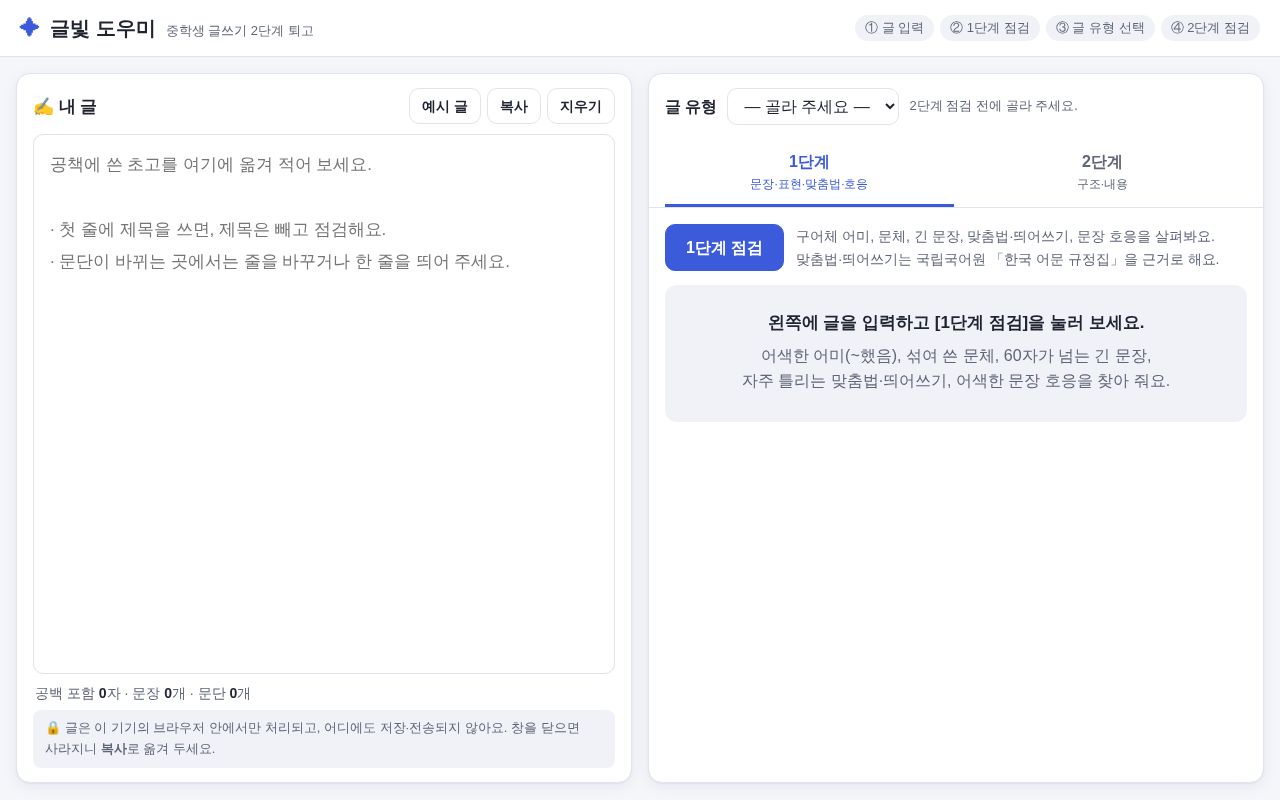
Task: Click the 글빛 도우미 title text
Action: (x=103, y=28)
